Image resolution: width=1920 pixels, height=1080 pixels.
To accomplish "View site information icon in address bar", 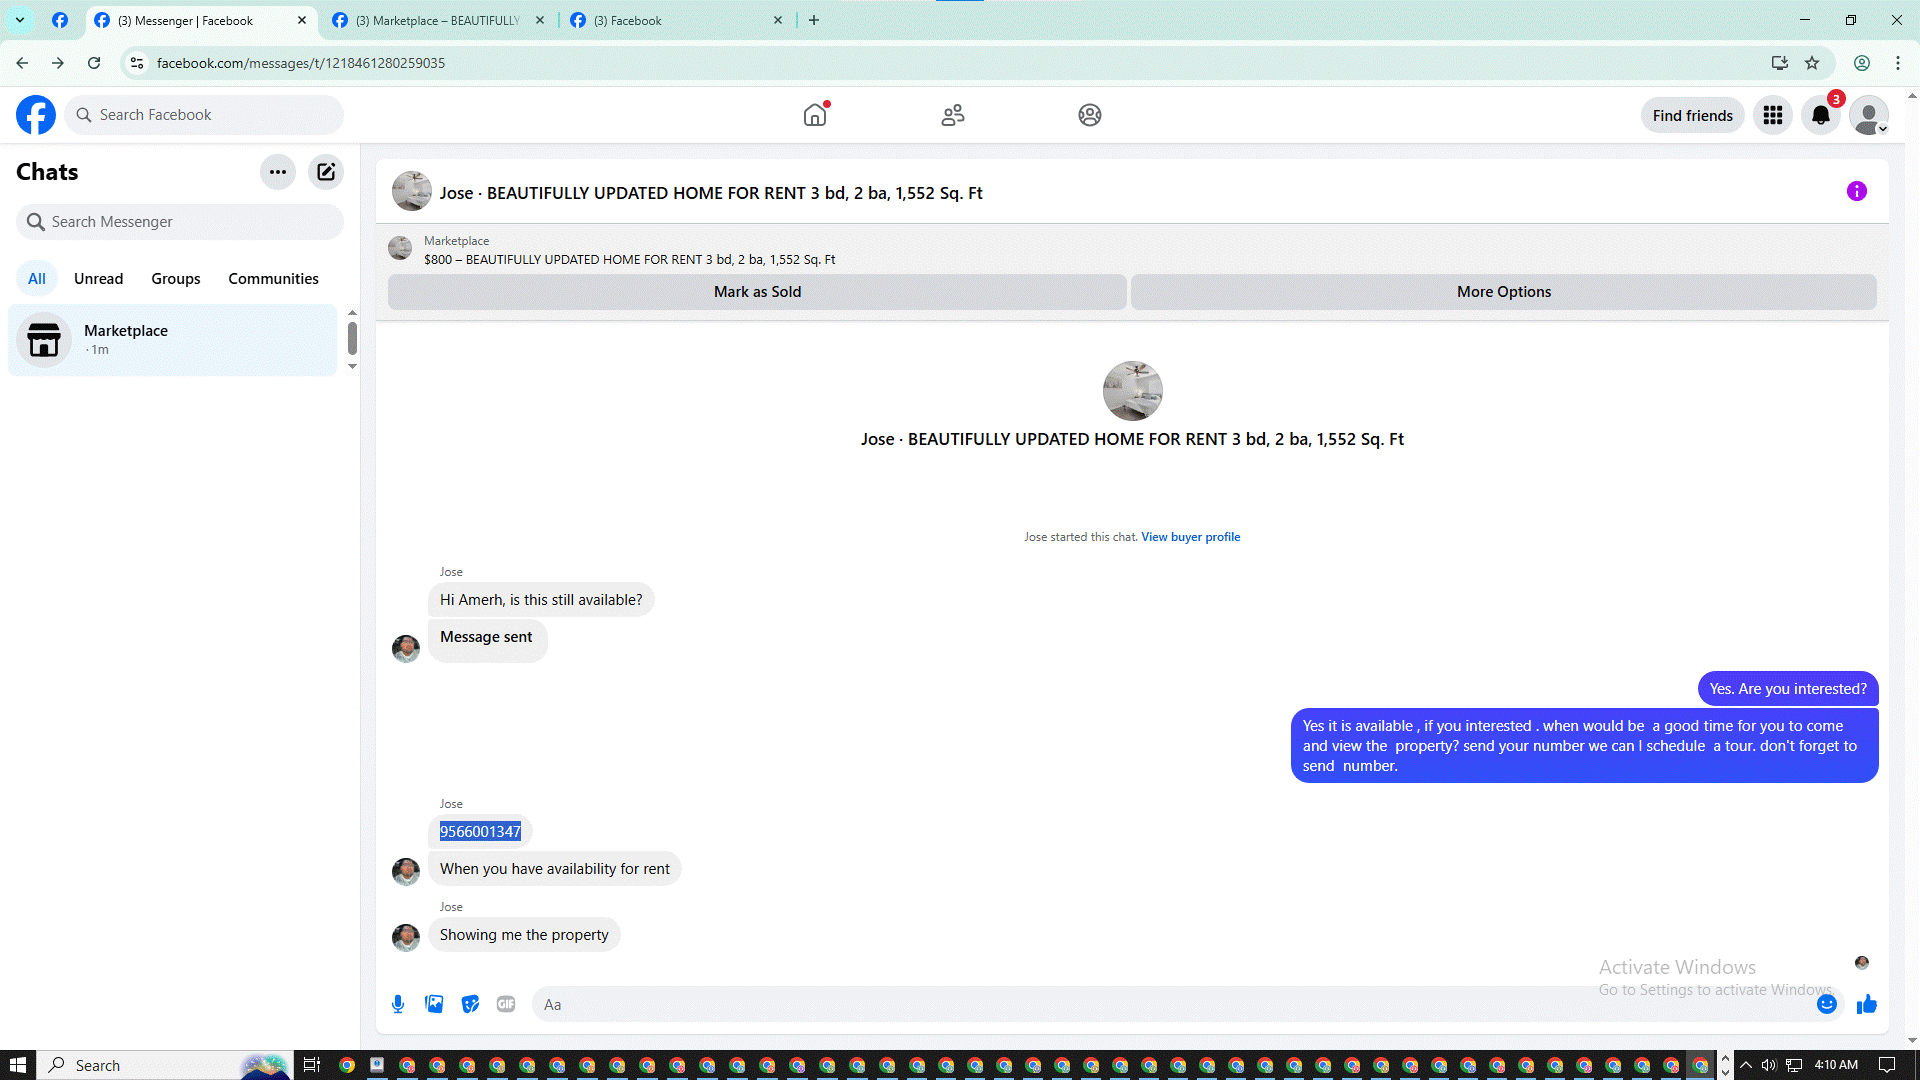I will coord(137,63).
